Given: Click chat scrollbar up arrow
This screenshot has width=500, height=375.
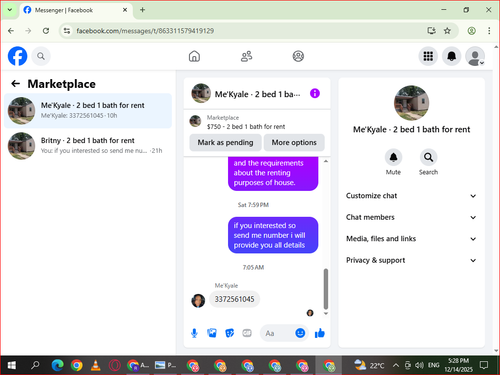Looking at the screenshot, I should (x=326, y=161).
